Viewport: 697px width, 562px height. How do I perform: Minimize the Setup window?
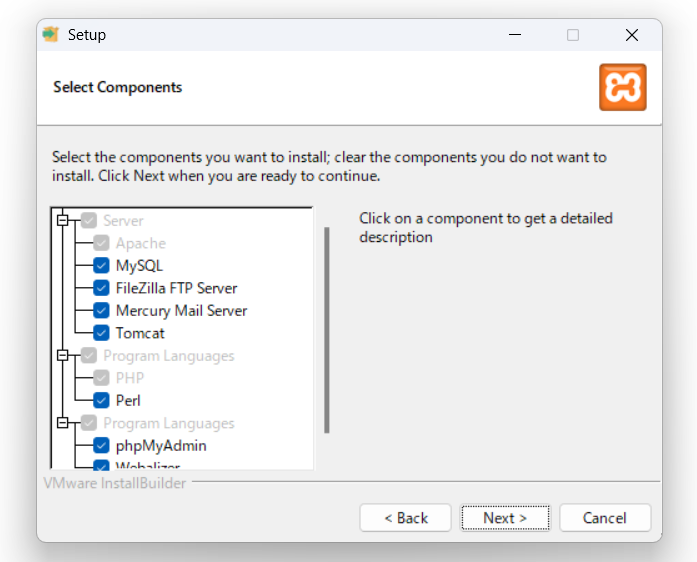tap(514, 35)
